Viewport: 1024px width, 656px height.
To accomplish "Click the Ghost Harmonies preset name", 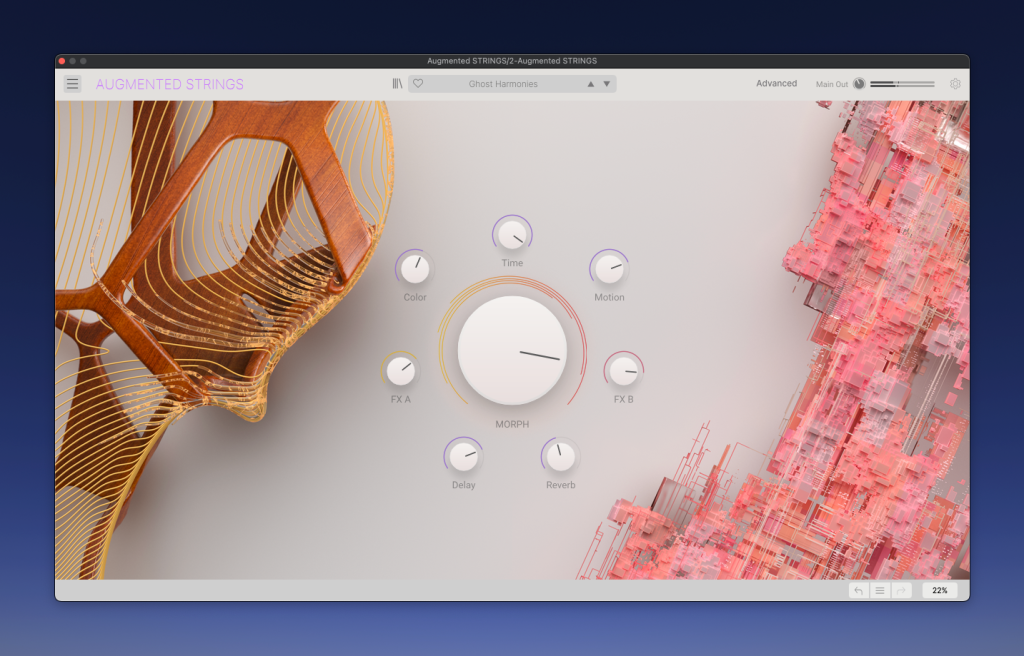I will [x=503, y=84].
